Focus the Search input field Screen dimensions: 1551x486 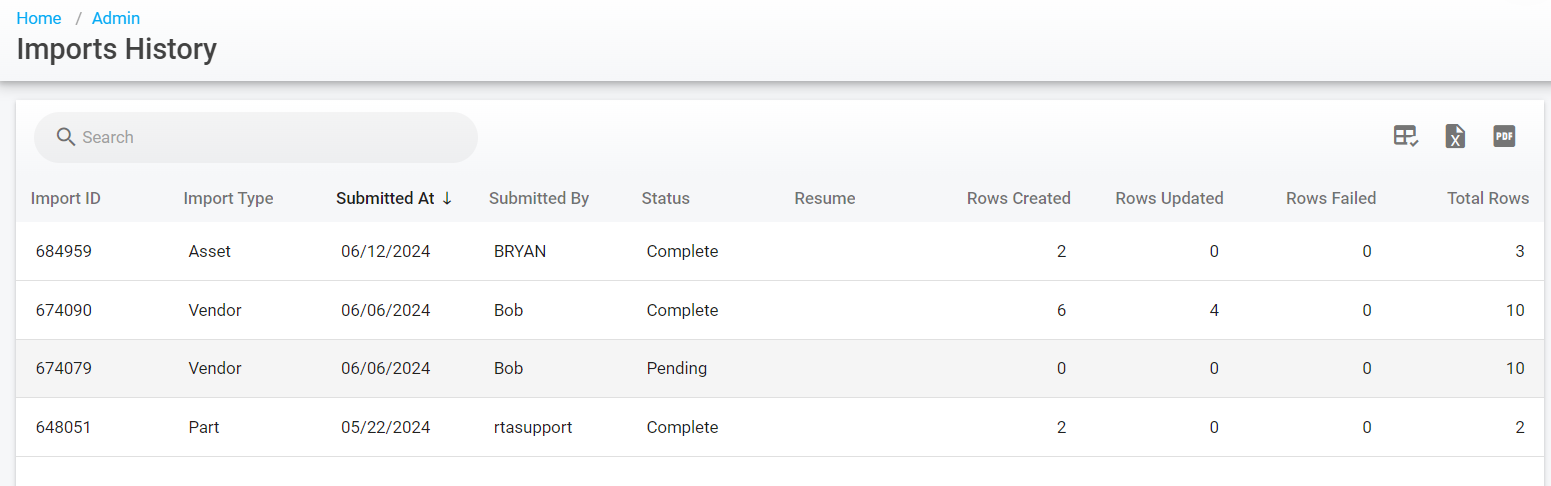click(x=270, y=137)
